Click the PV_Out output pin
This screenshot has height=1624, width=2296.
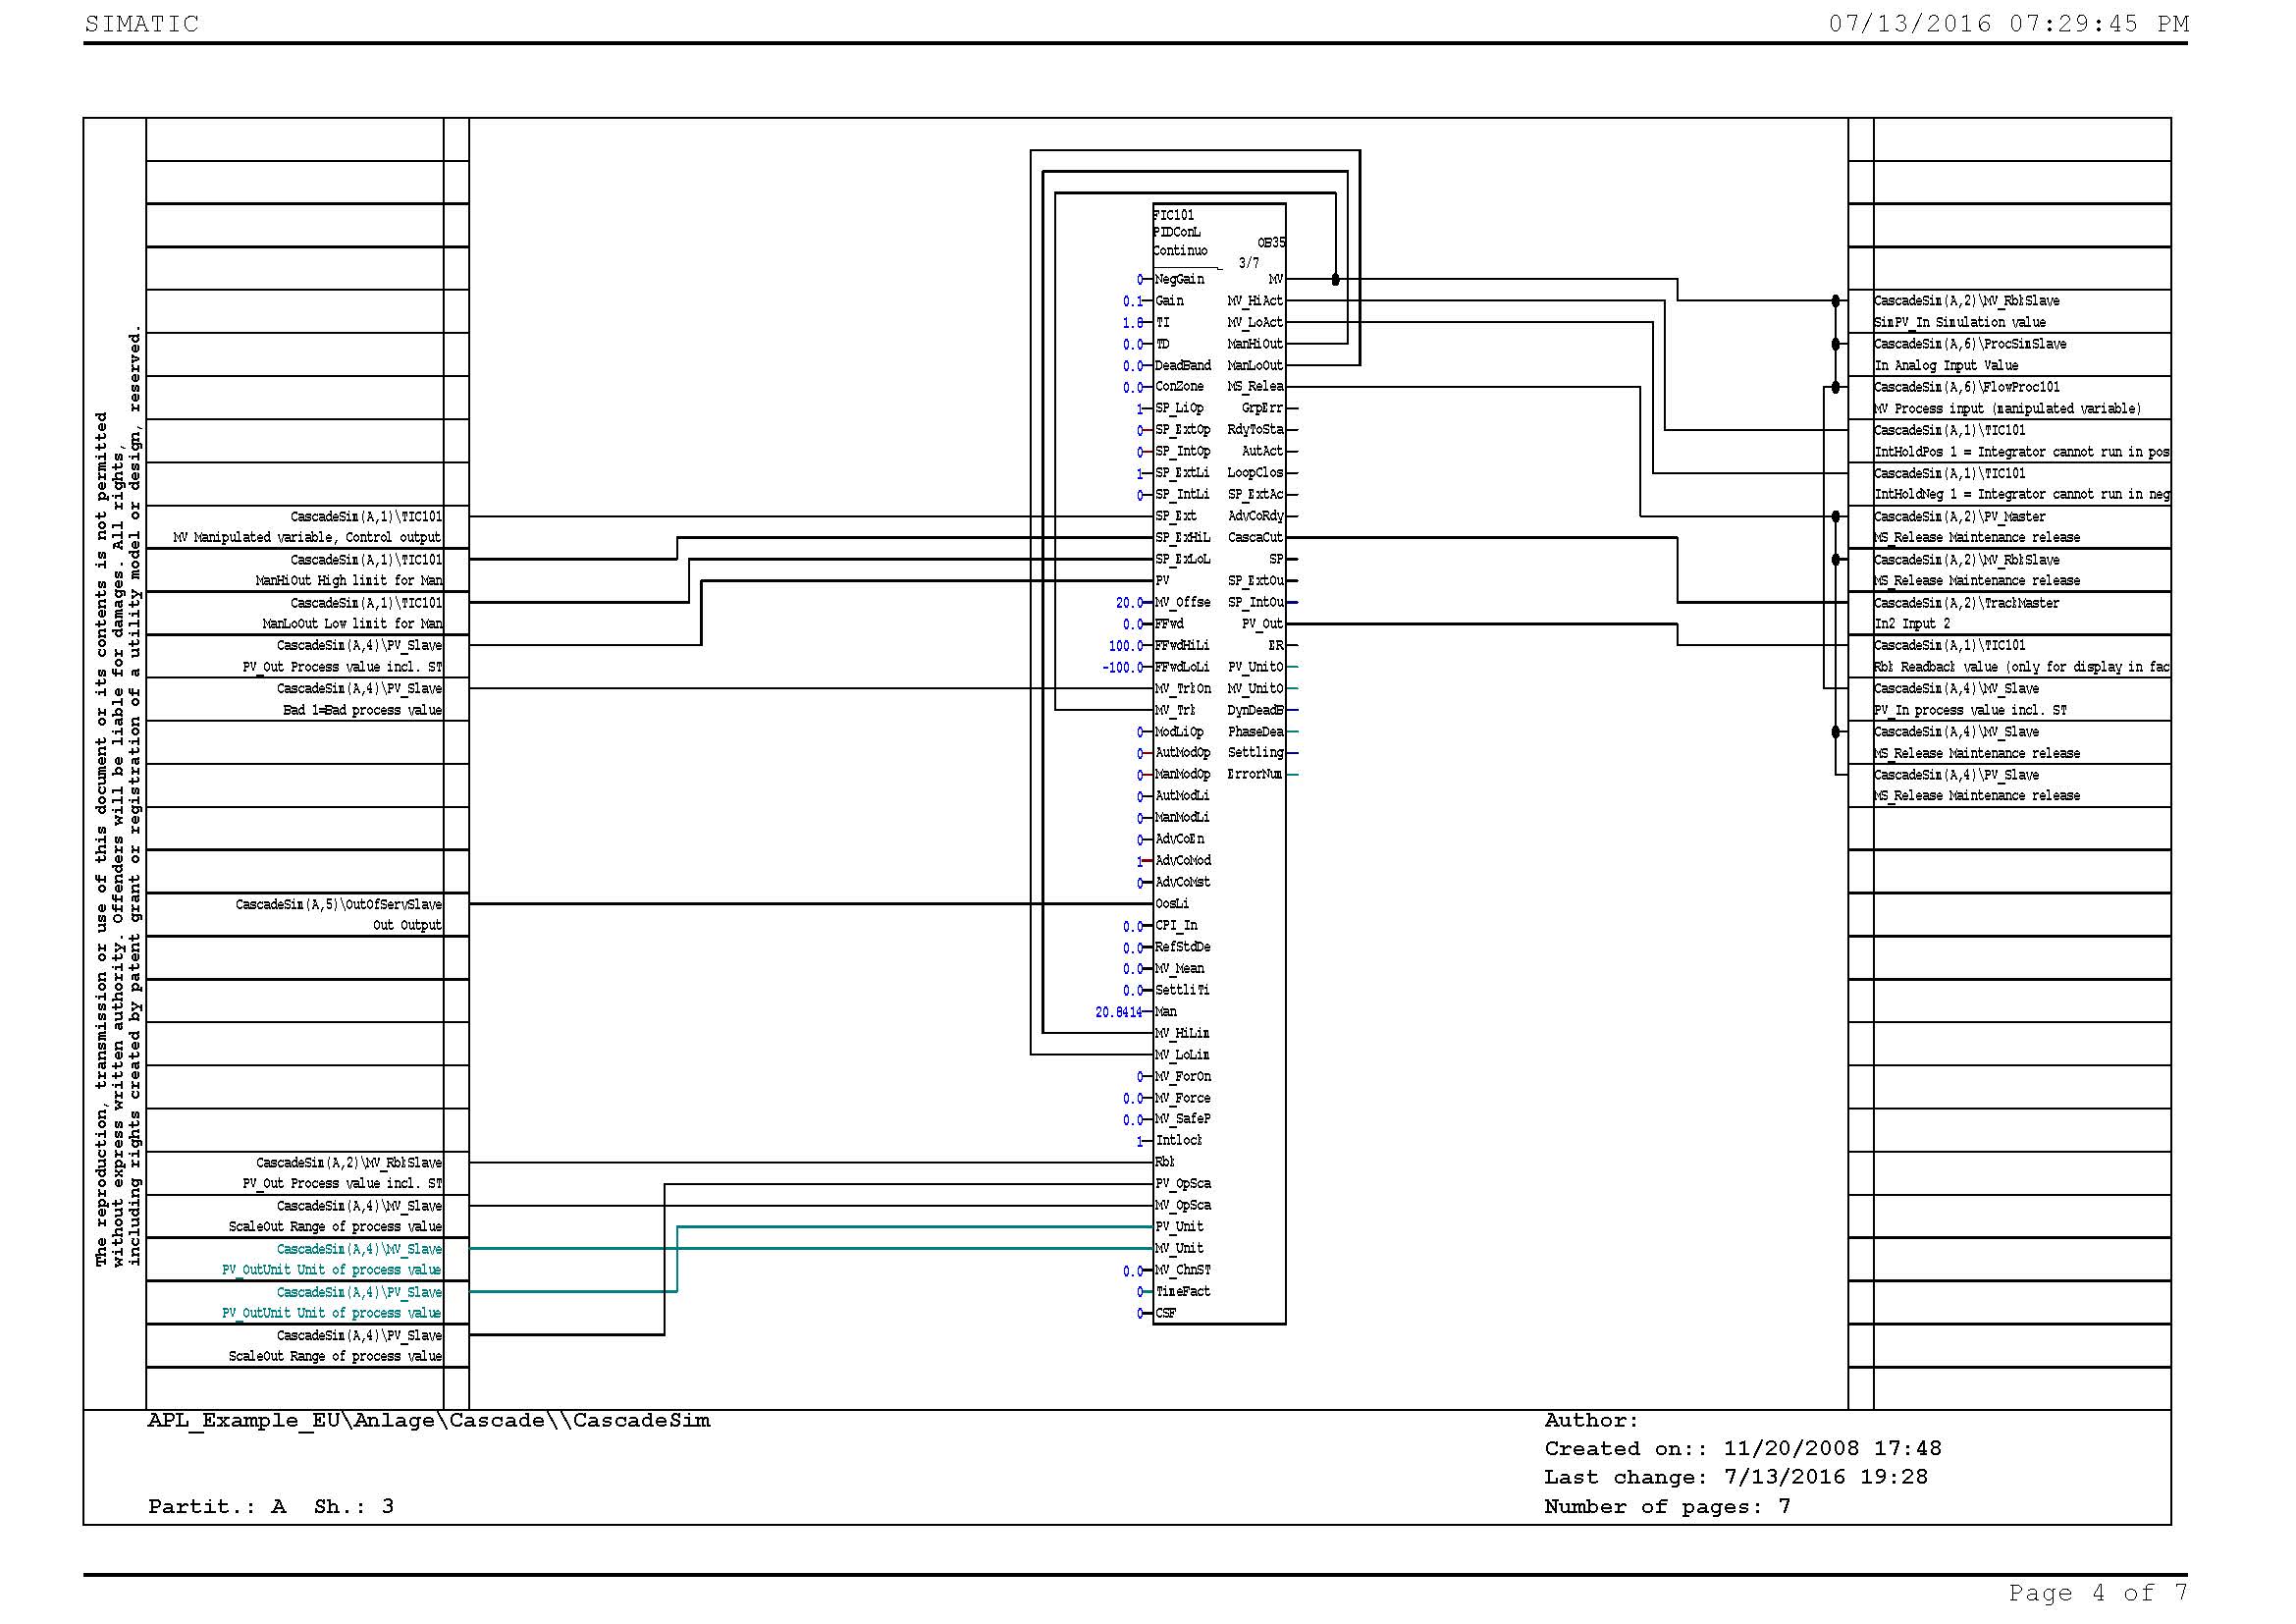coord(1262,624)
